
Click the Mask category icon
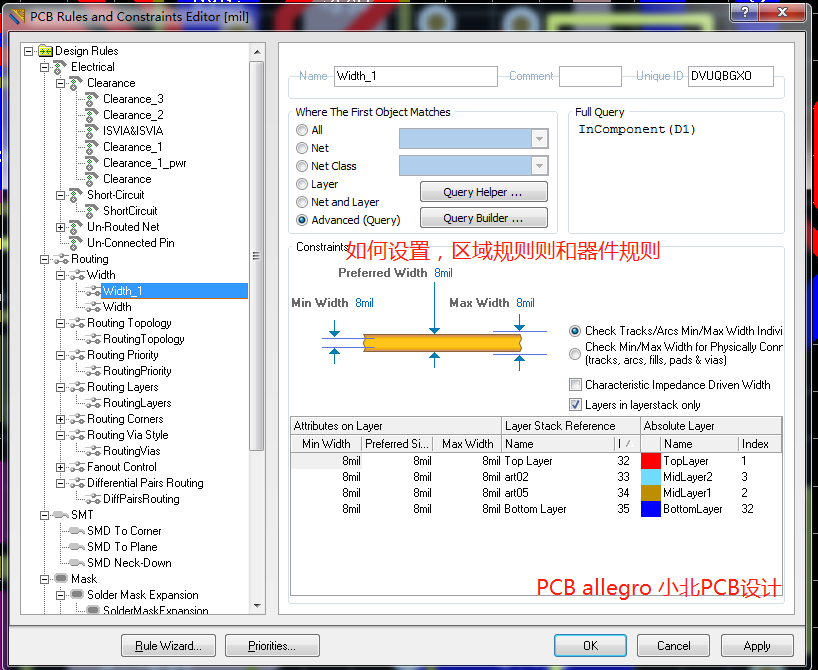(61, 579)
